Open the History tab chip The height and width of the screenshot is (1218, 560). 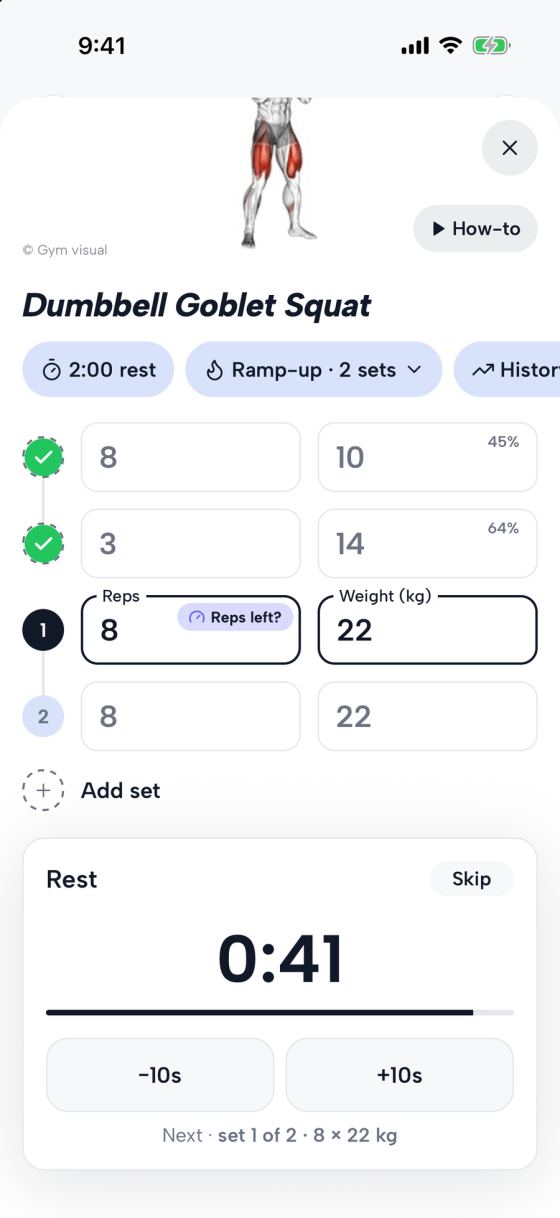(x=507, y=370)
